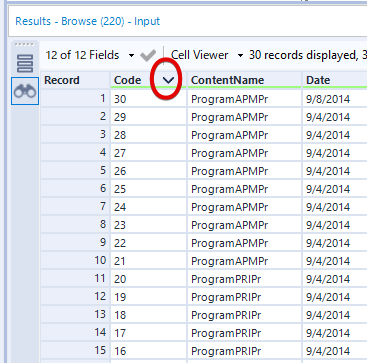Select Code cell with value 28
This screenshot has width=367, height=363.
tap(149, 135)
